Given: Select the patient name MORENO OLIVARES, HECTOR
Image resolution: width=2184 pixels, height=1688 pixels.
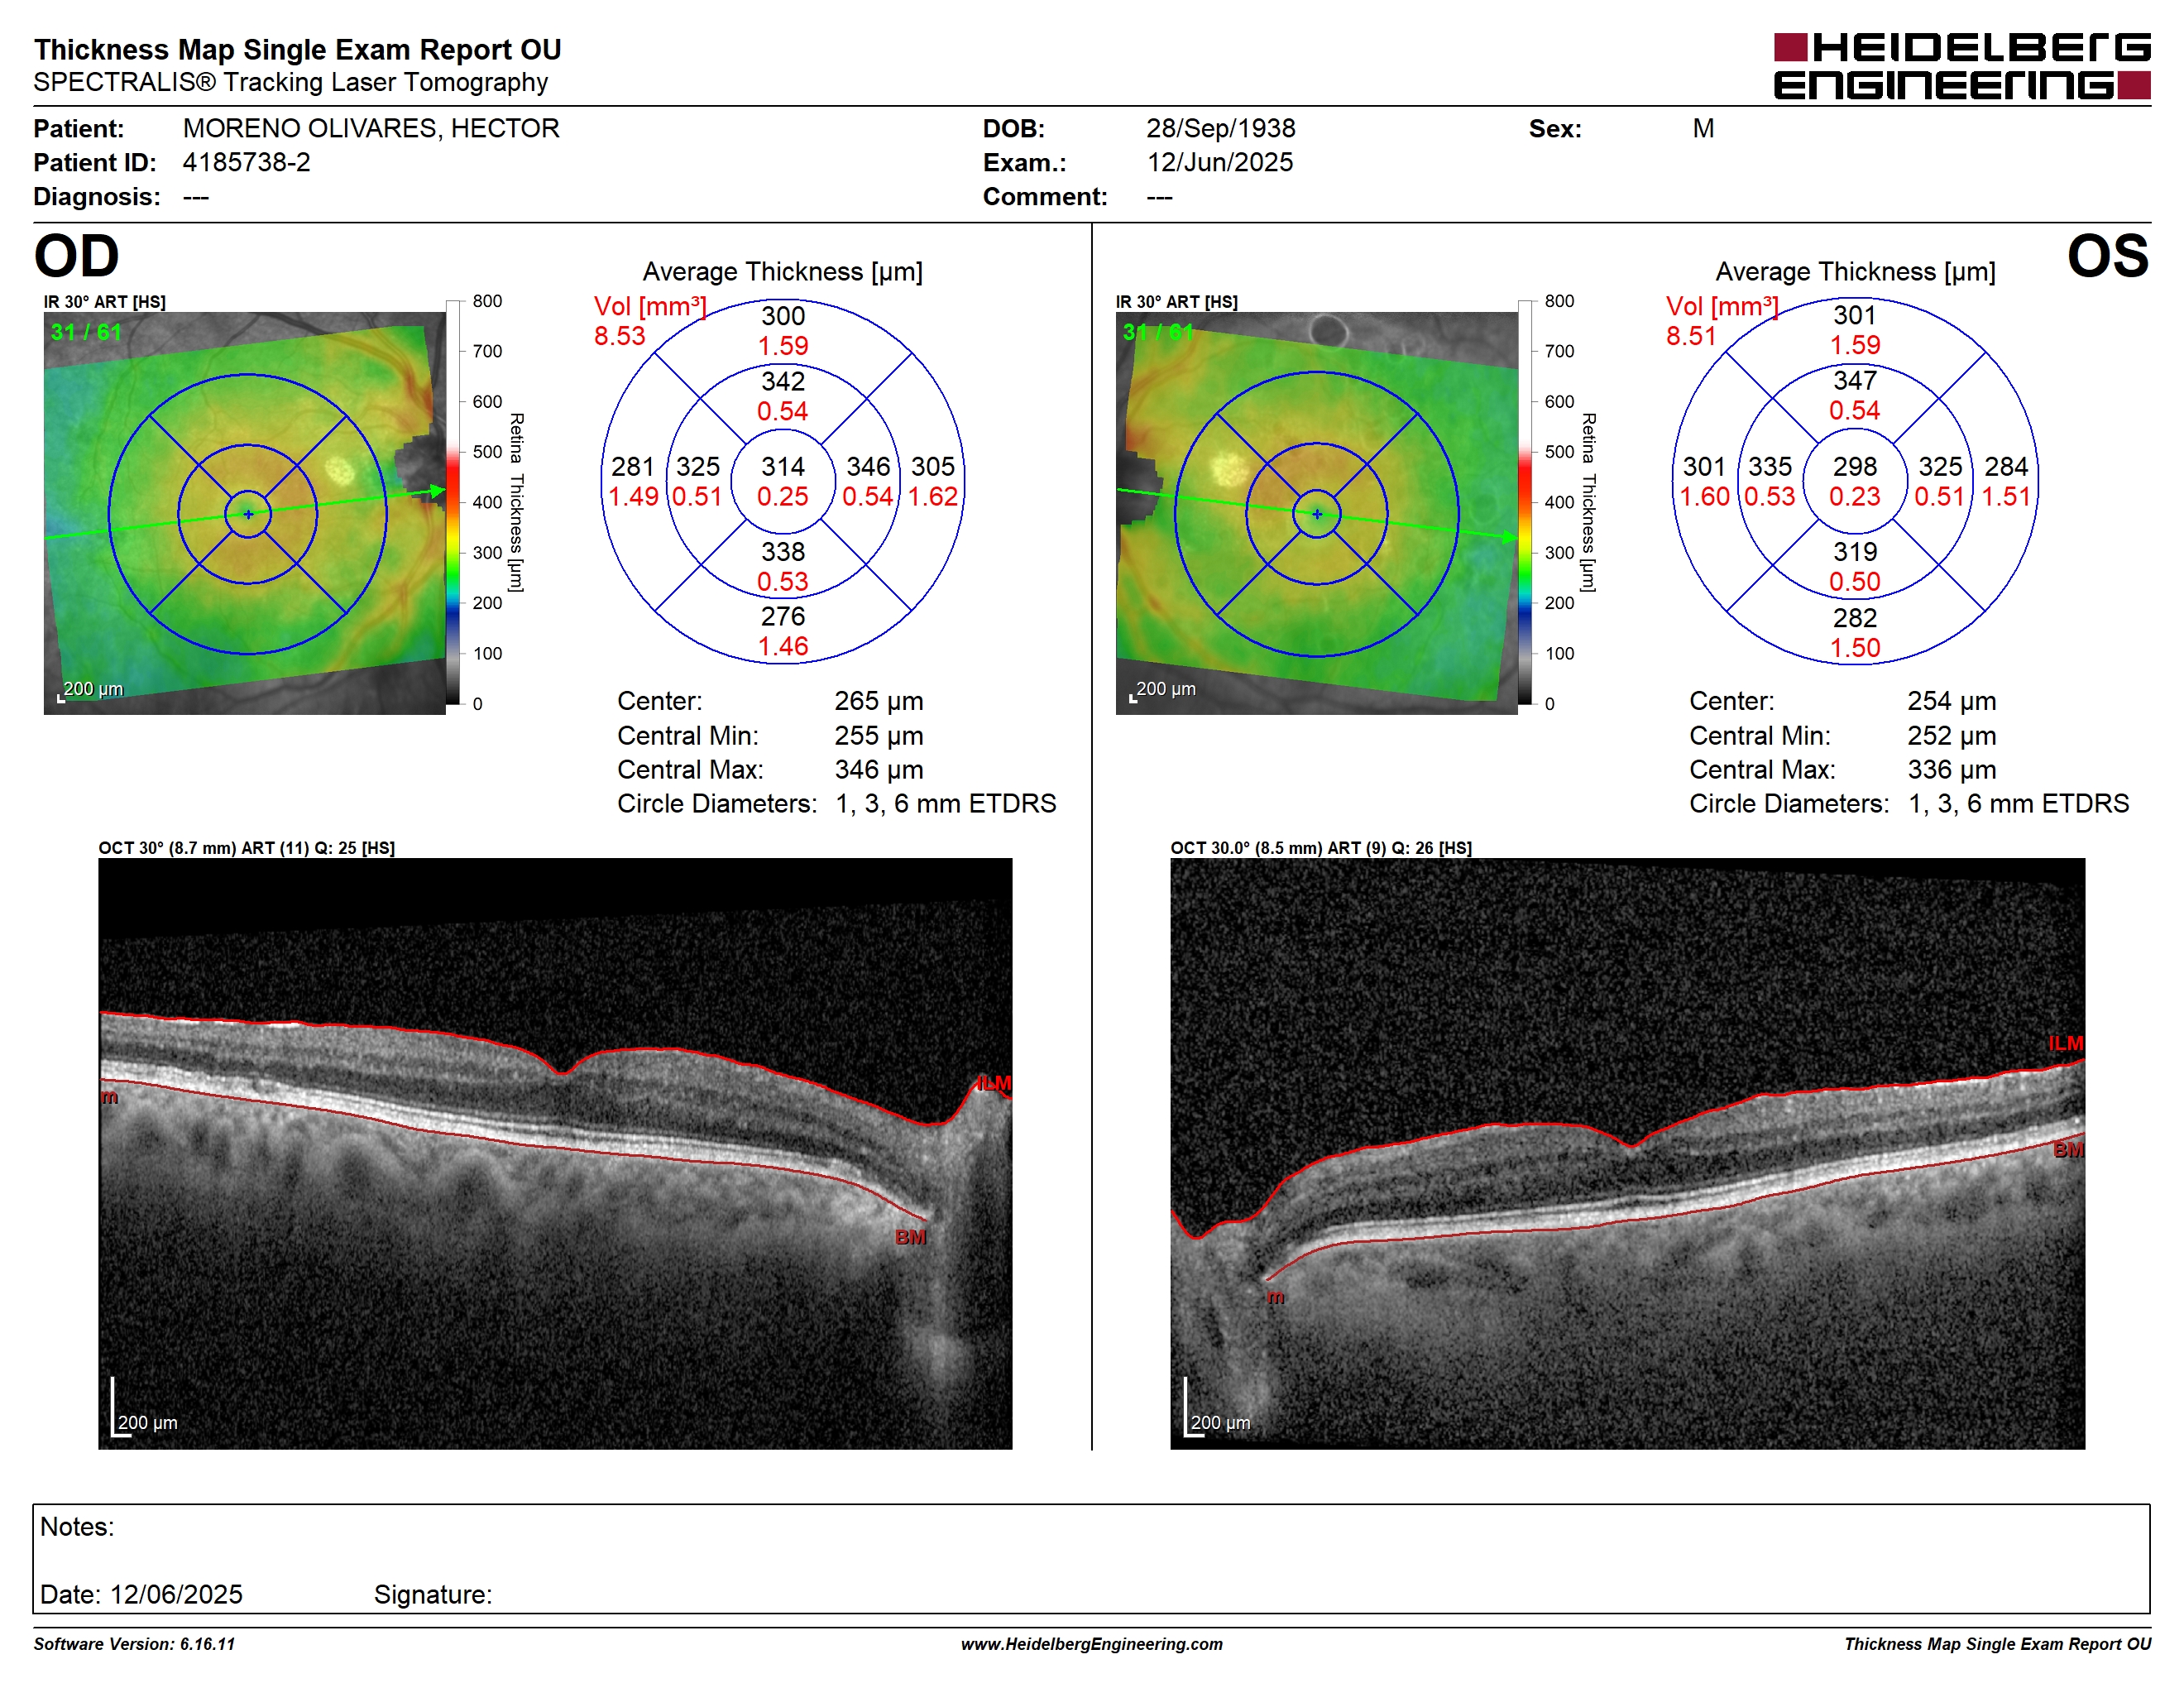Looking at the screenshot, I should (371, 128).
